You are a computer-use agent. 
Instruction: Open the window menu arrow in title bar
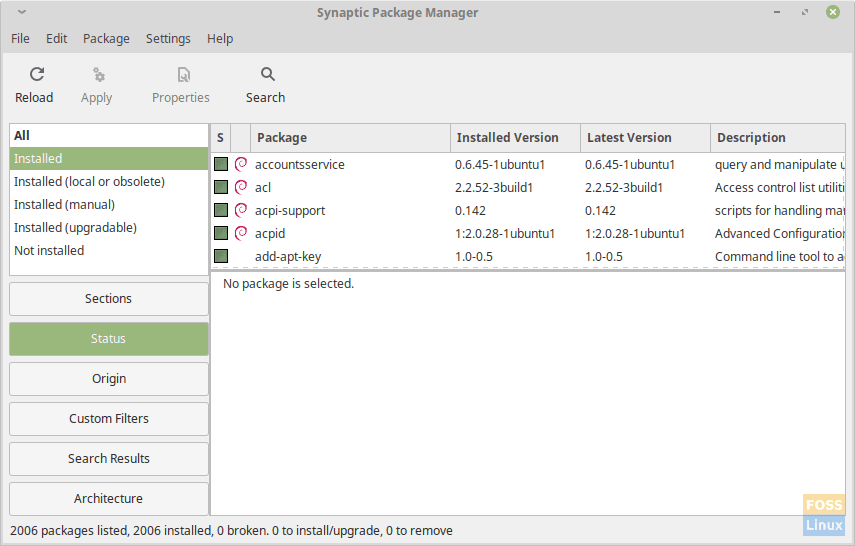point(22,12)
